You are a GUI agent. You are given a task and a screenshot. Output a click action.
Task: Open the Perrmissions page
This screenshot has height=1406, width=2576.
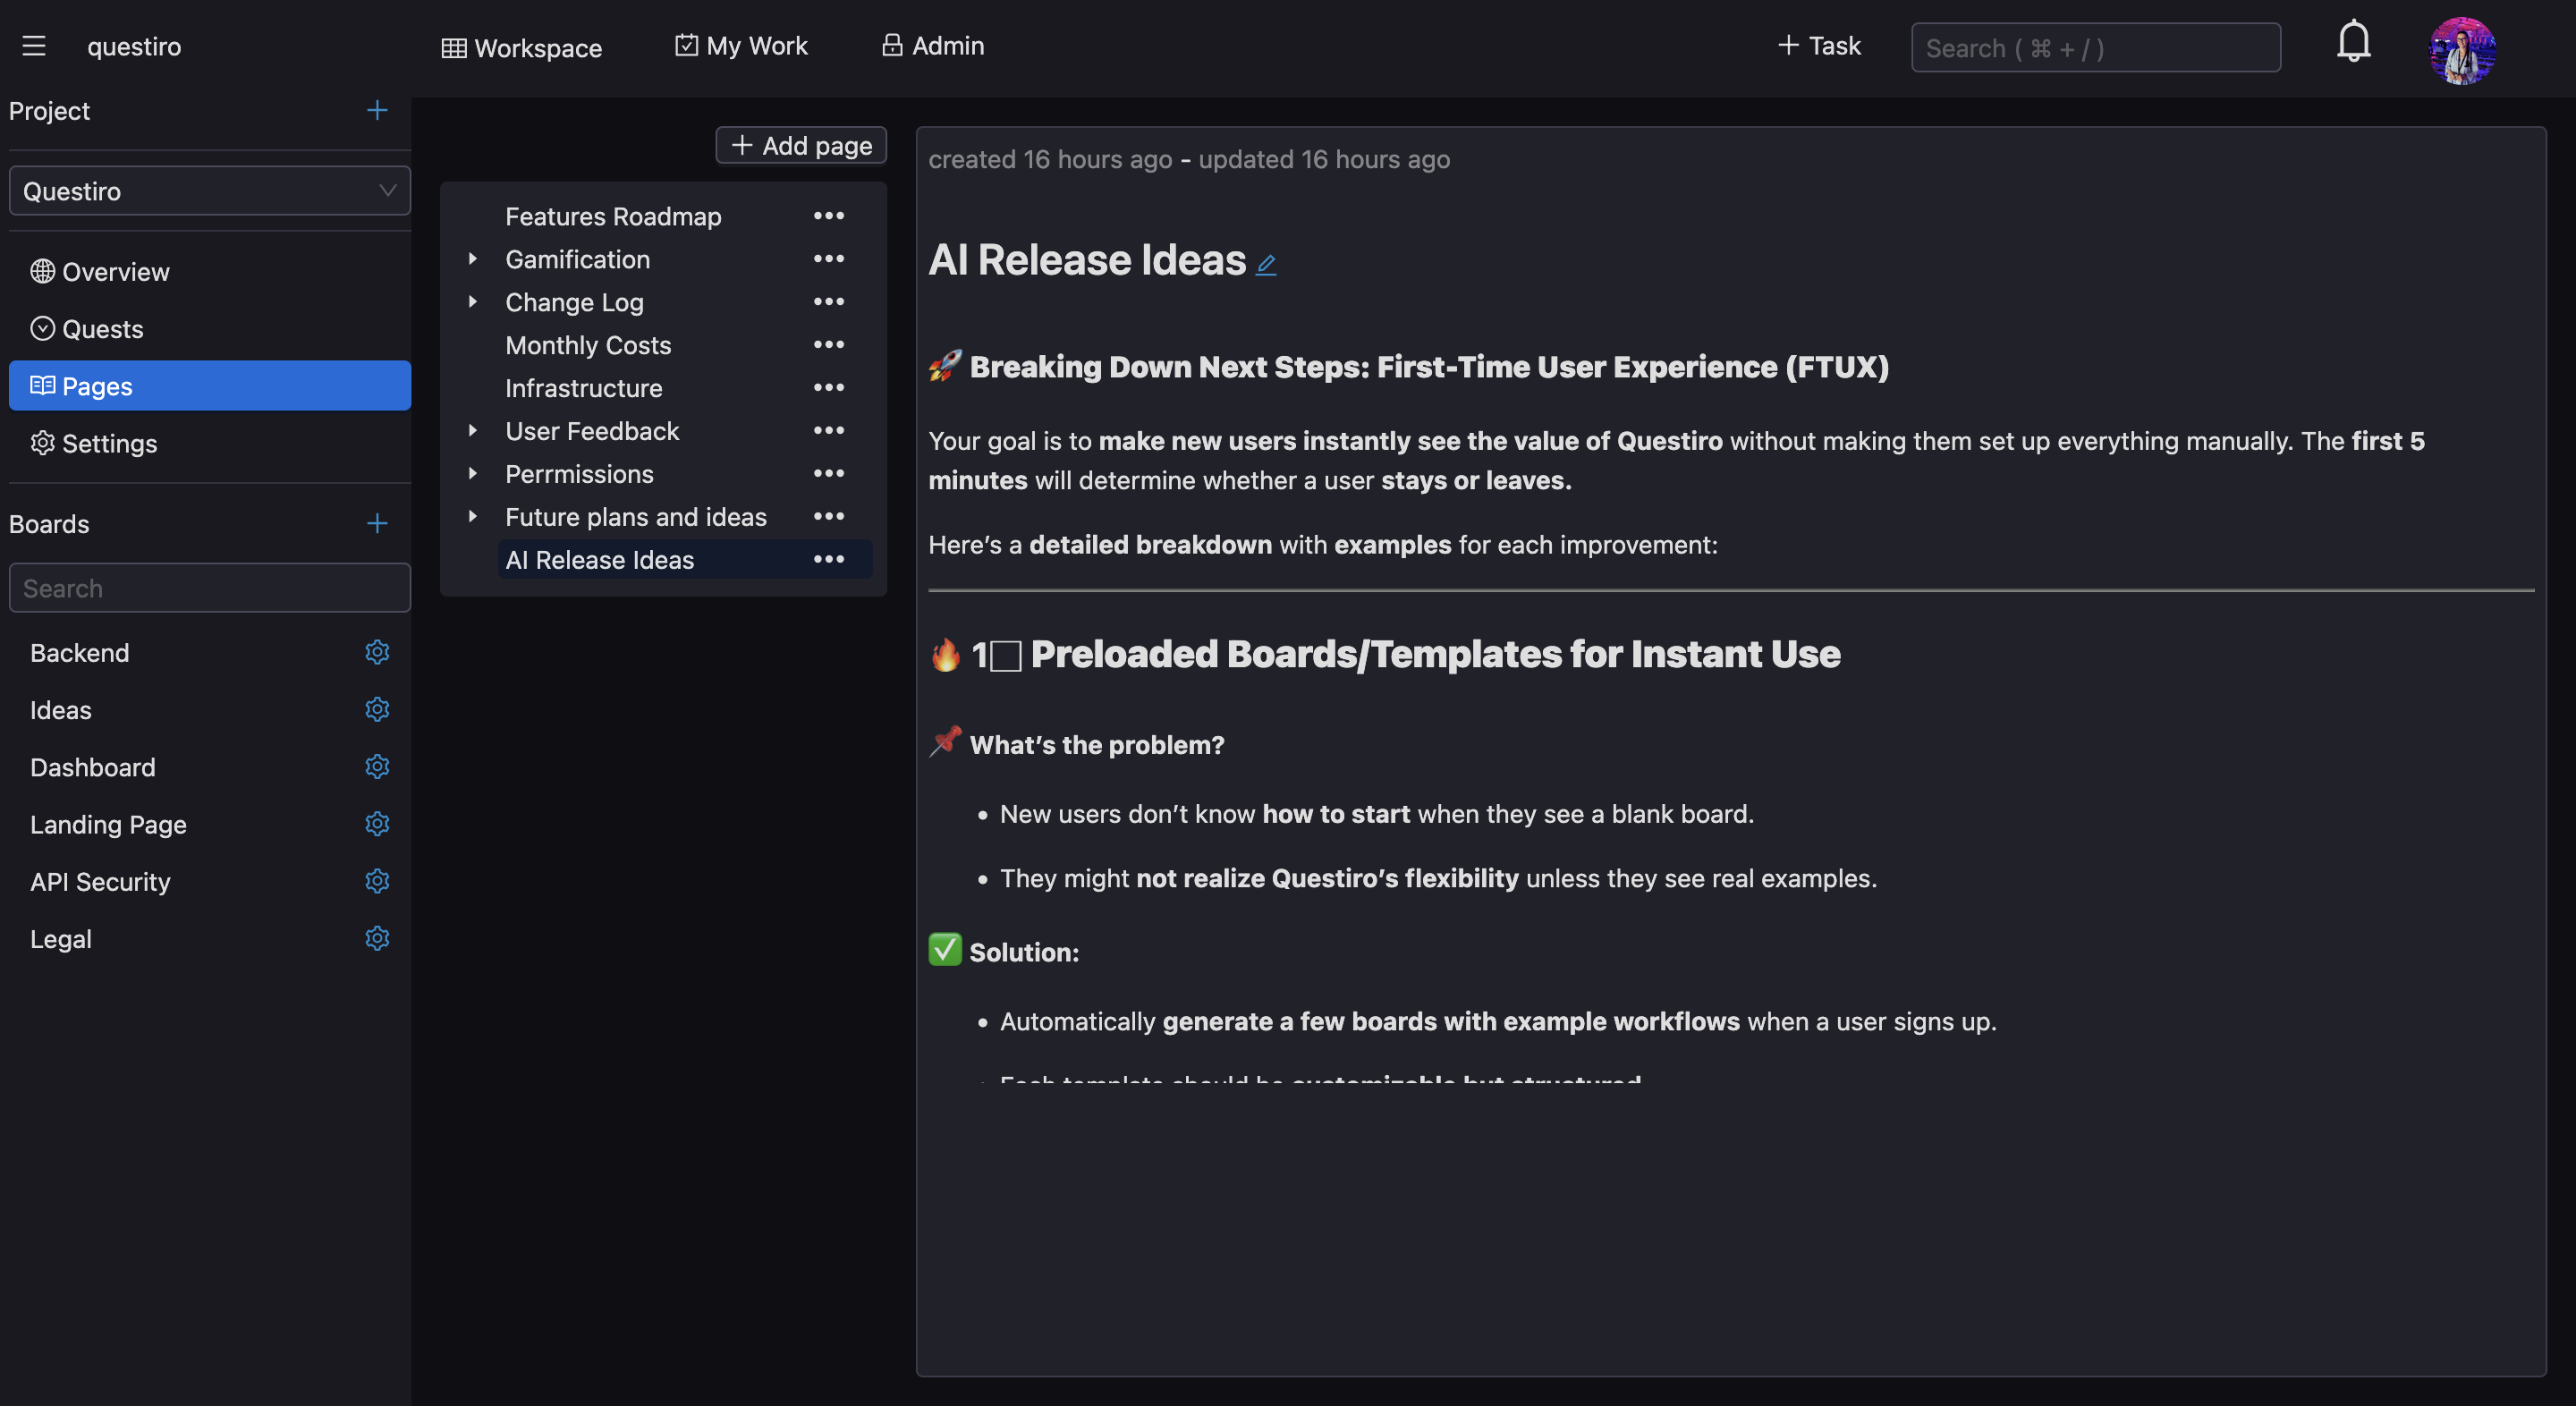click(579, 474)
